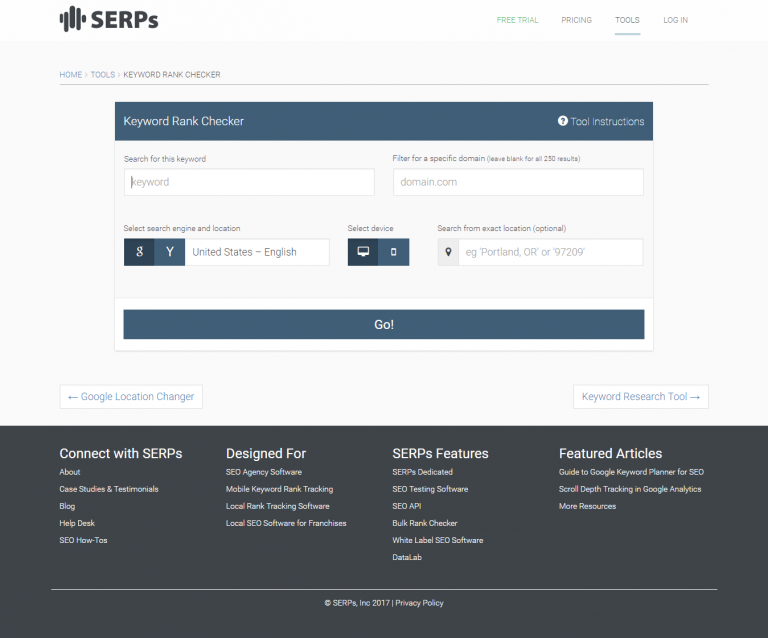The image size is (768, 638).
Task: Open the Free Trial menu item
Action: (518, 20)
